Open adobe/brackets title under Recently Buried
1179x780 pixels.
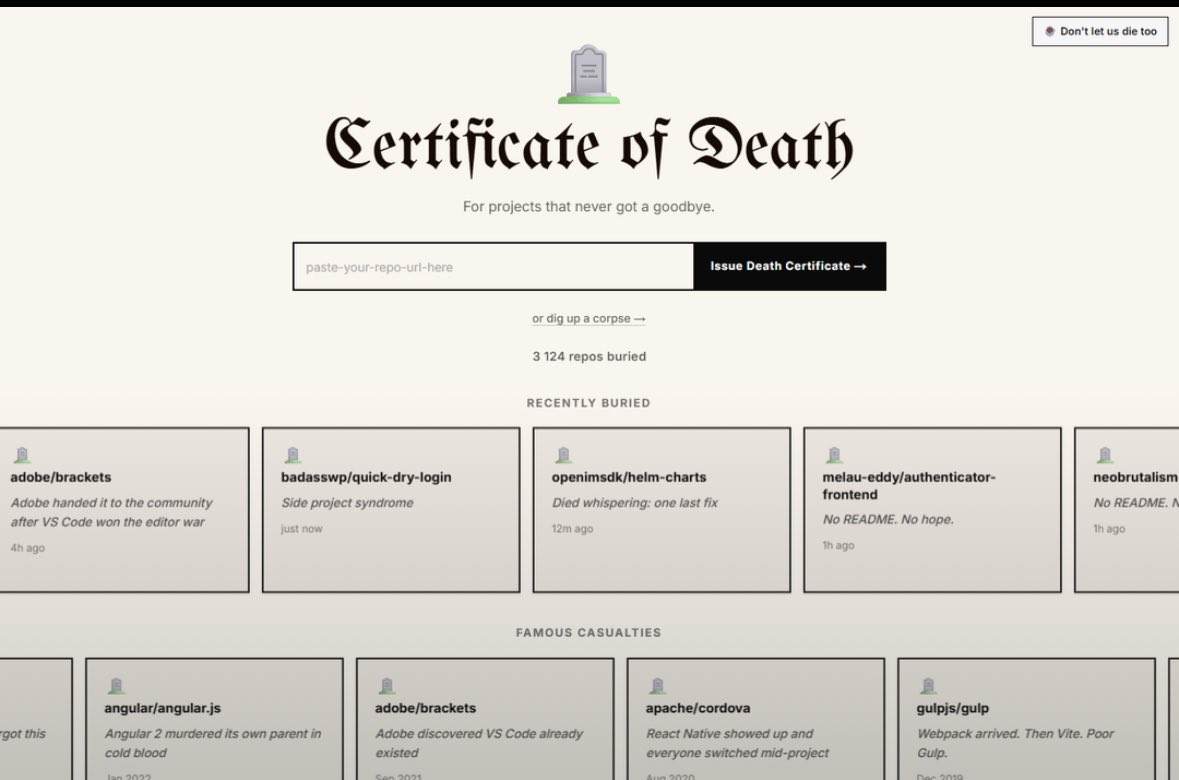click(61, 477)
